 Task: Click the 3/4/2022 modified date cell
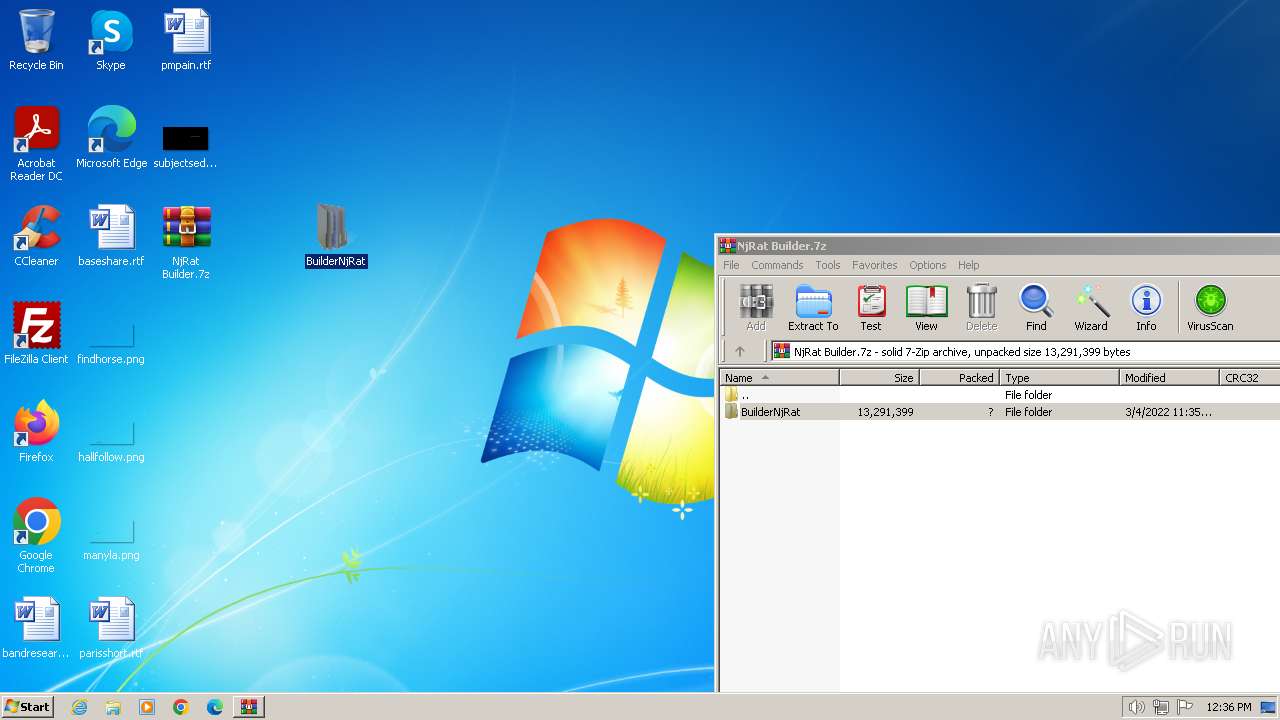pos(1168,411)
